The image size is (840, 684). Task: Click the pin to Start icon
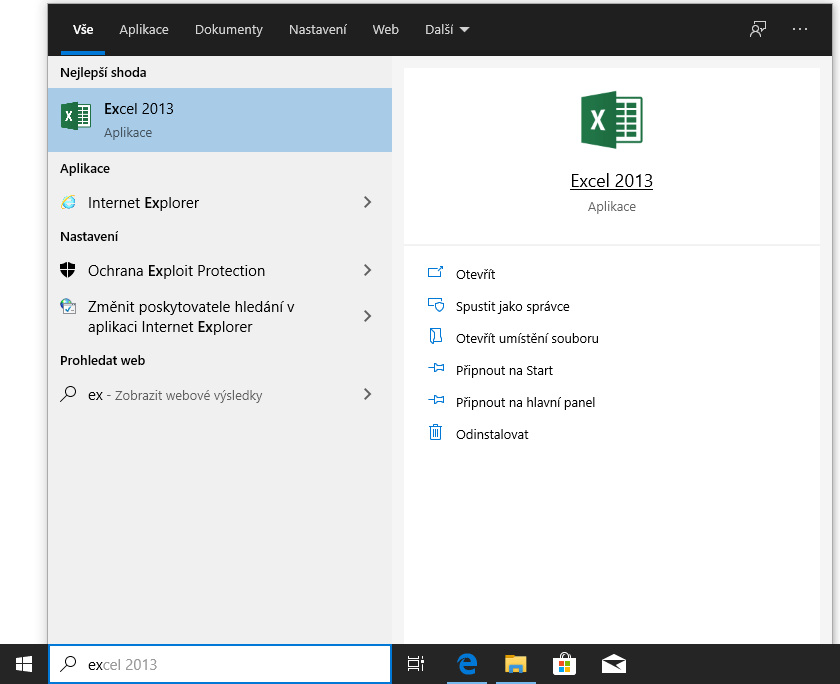(436, 368)
